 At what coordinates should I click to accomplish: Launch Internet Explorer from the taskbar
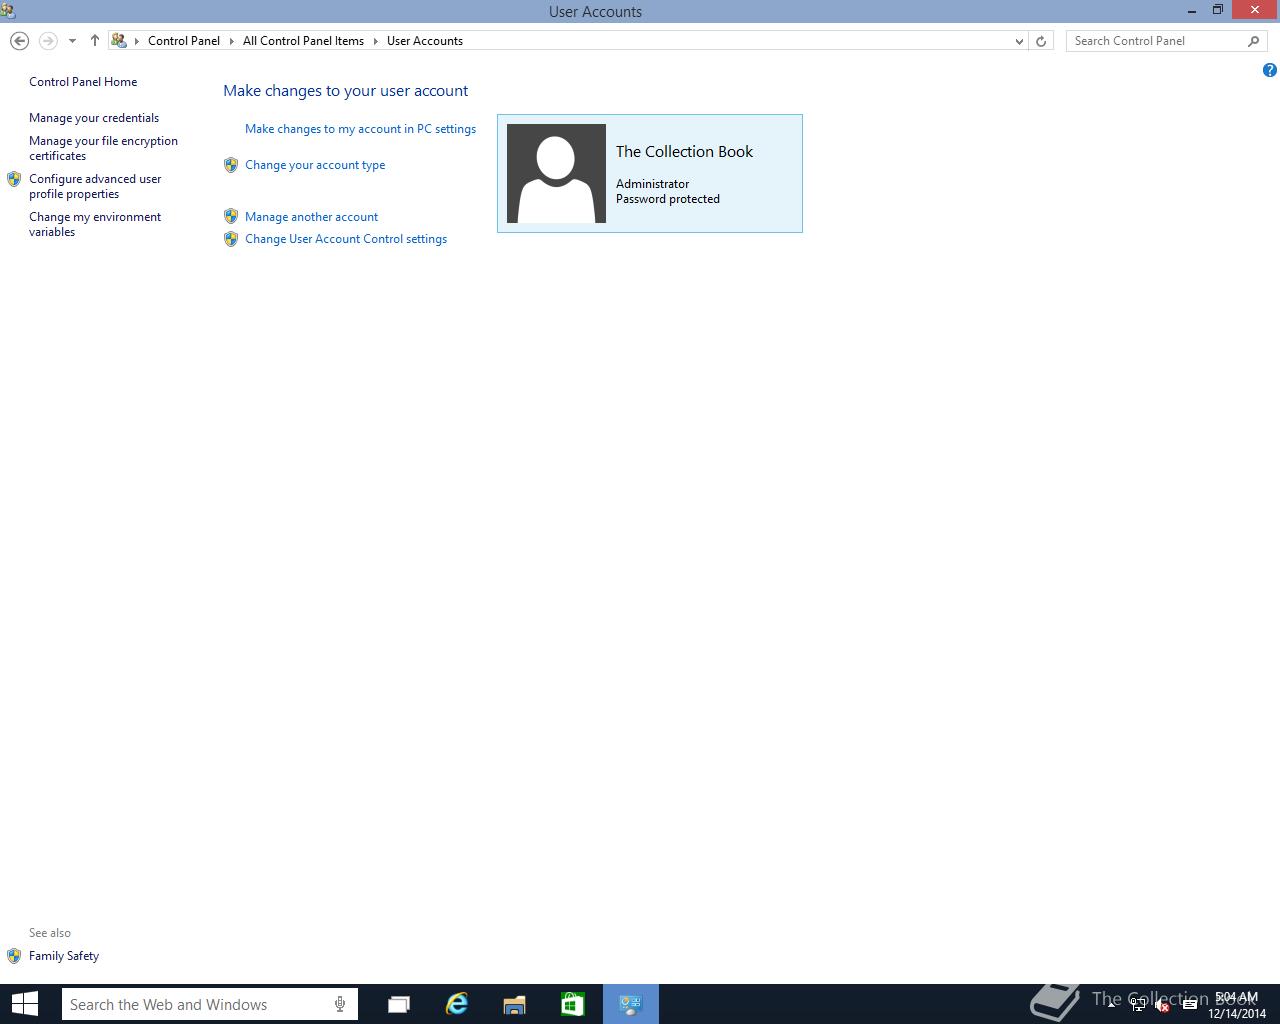[457, 1004]
